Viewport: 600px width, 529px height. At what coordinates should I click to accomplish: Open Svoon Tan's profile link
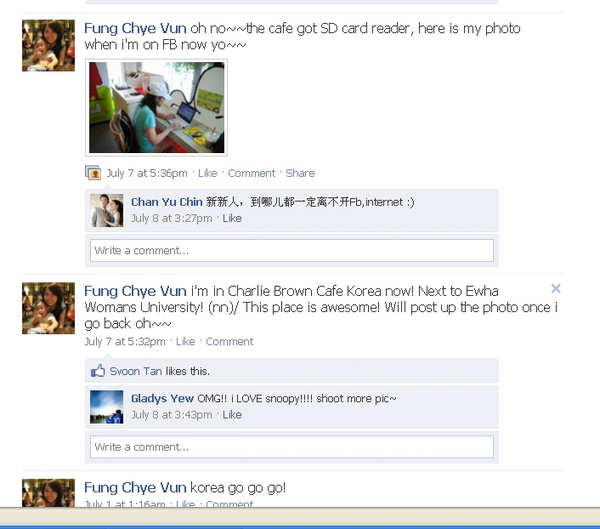click(x=136, y=371)
